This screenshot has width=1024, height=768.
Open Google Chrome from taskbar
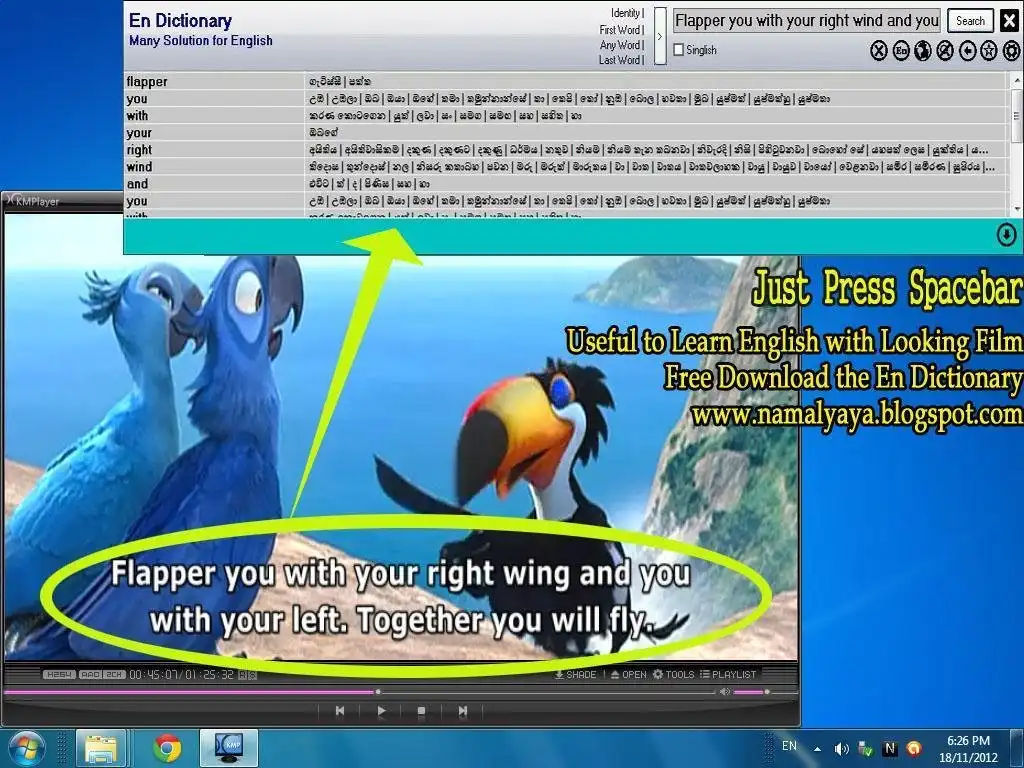click(x=167, y=748)
